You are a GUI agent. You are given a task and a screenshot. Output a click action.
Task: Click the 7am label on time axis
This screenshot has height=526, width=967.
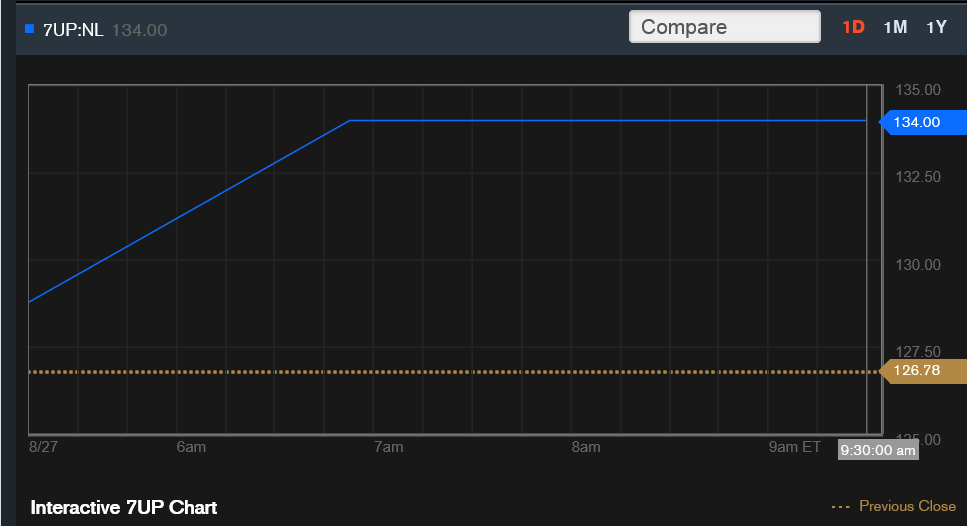pyautogui.click(x=388, y=447)
